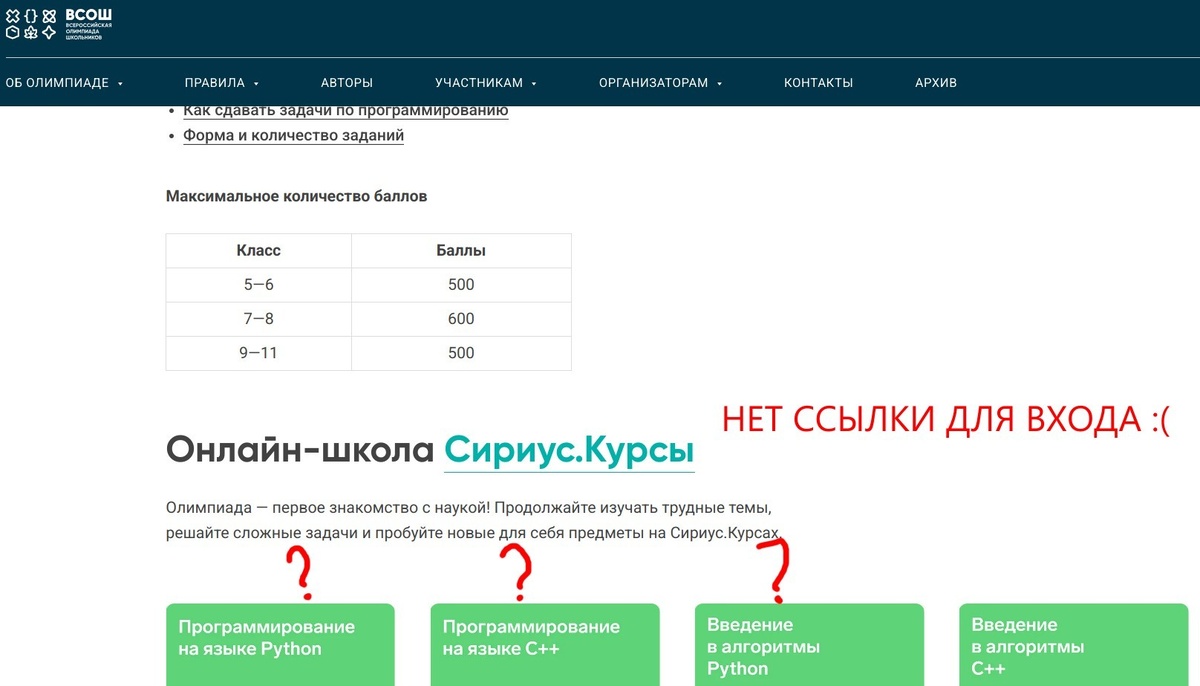Image resolution: width=1200 pixels, height=686 pixels.
Task: Click the curly braces icon in the logo
Action: click(31, 16)
